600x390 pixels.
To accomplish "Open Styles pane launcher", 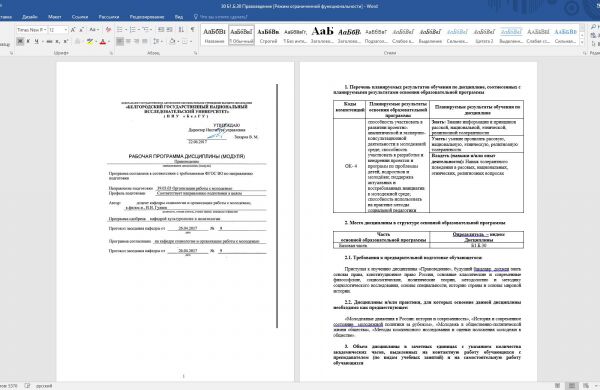I will (584, 53).
